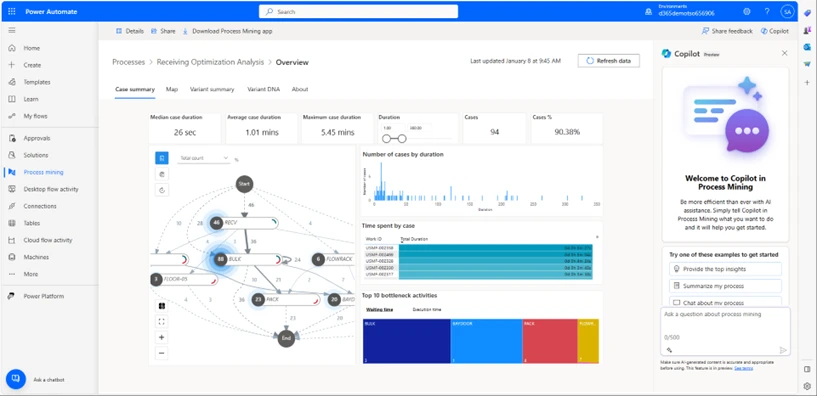
Task: Click the map layout grid icon
Action: click(162, 306)
